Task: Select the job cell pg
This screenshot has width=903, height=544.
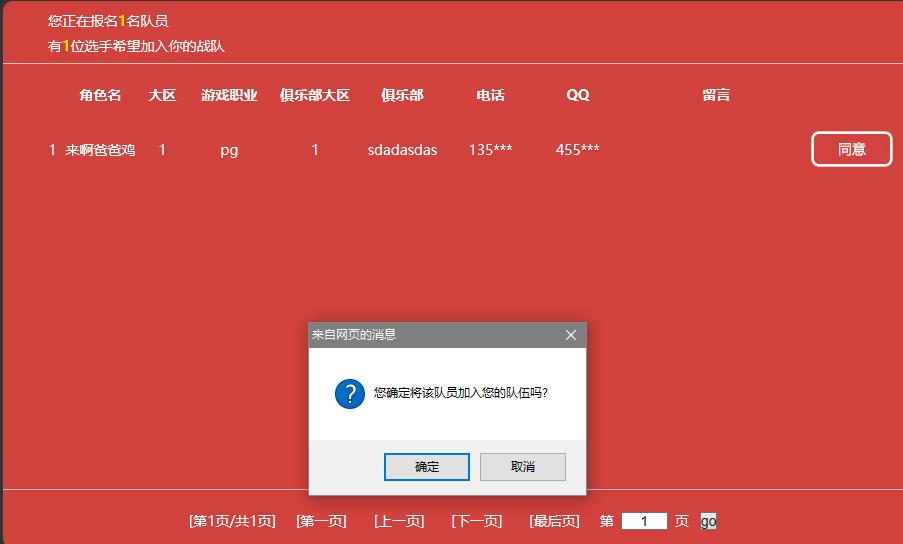Action: [229, 150]
